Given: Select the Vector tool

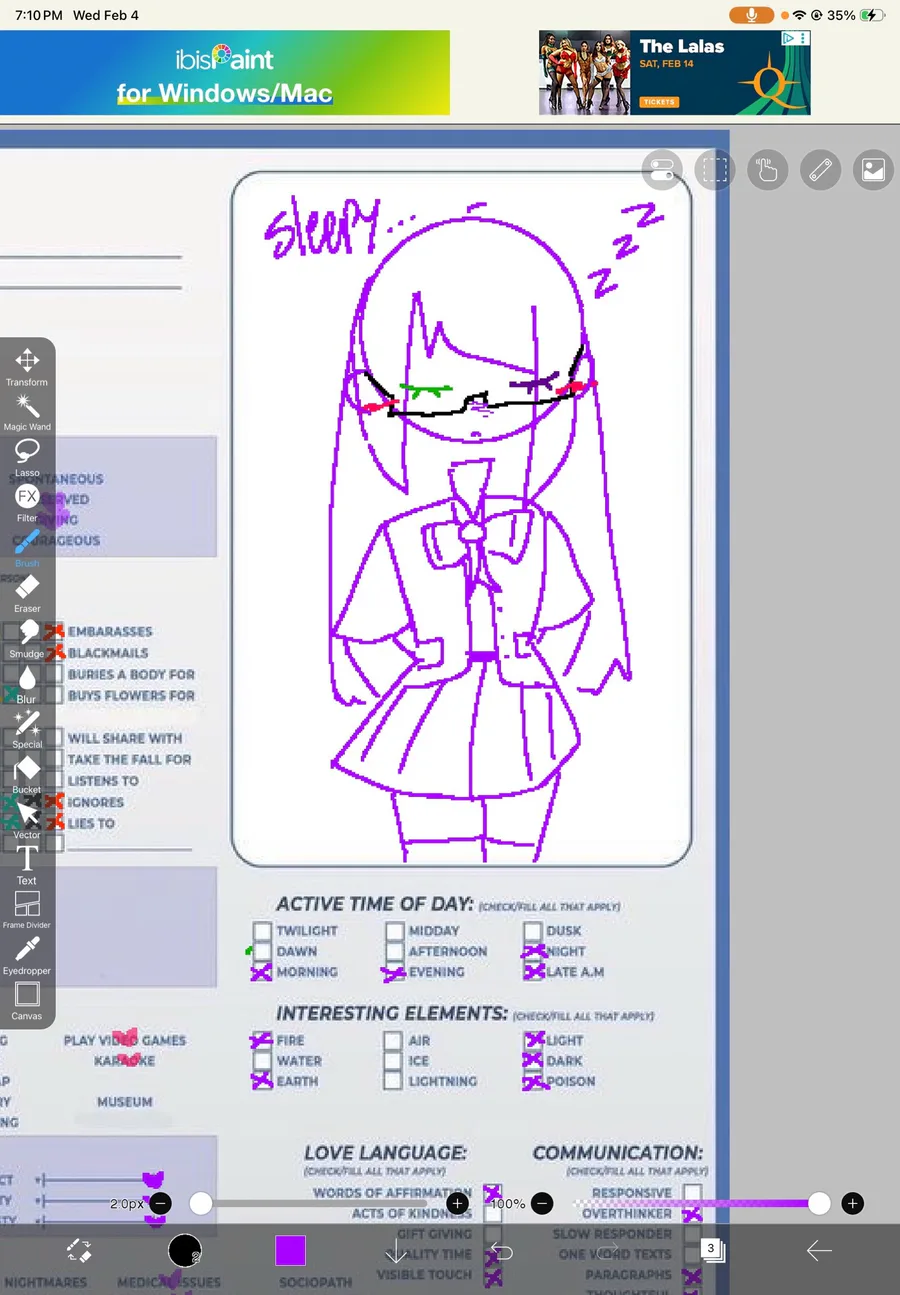Looking at the screenshot, I should click(27, 819).
